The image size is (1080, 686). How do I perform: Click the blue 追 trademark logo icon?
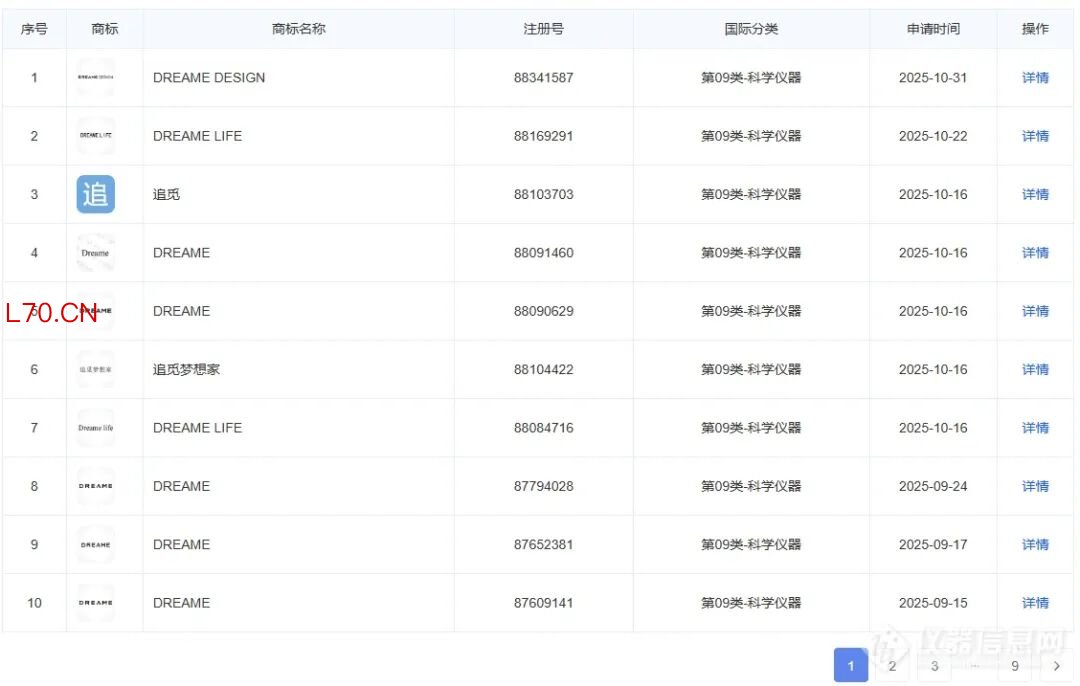(96, 194)
